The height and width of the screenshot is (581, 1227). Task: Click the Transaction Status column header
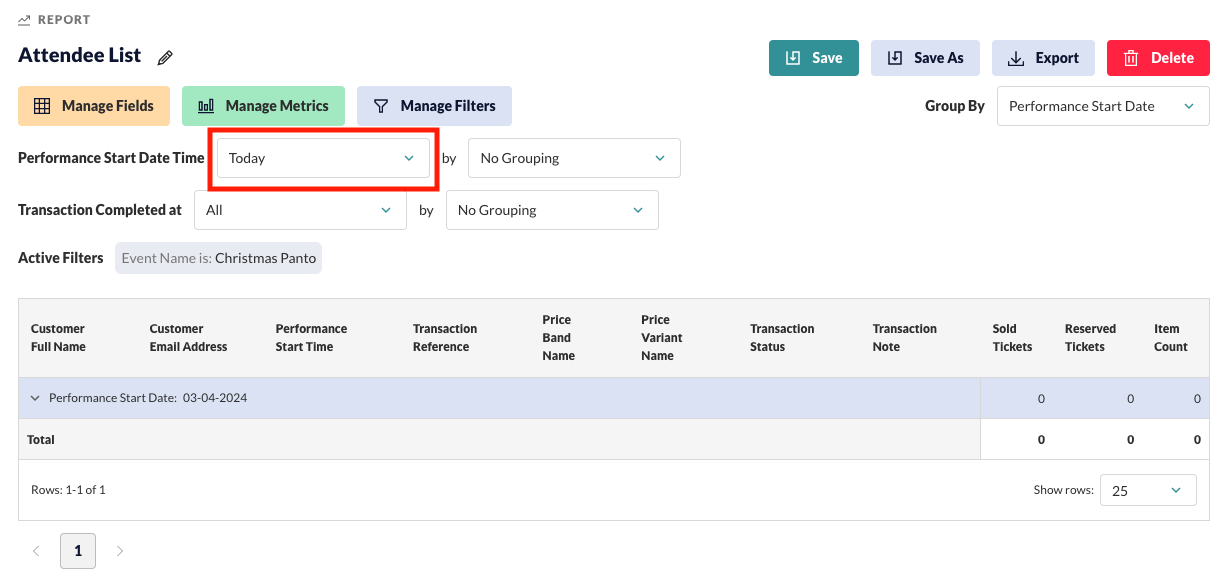(782, 338)
